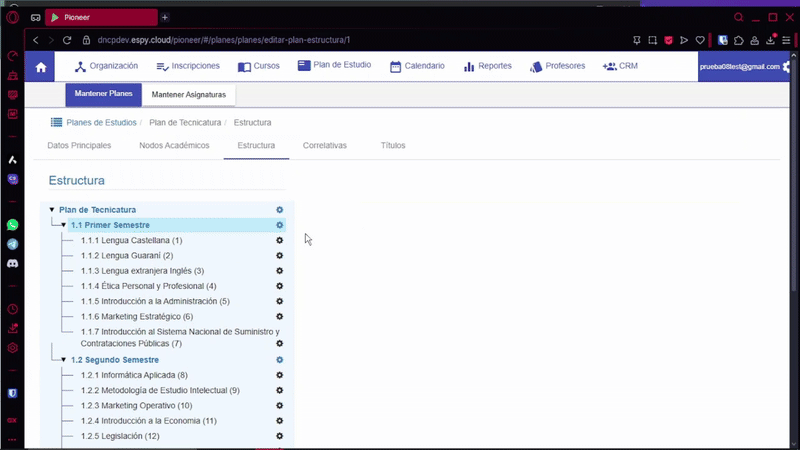The image size is (800, 450).
Task: Open the Calendario menu
Action: coord(417,66)
